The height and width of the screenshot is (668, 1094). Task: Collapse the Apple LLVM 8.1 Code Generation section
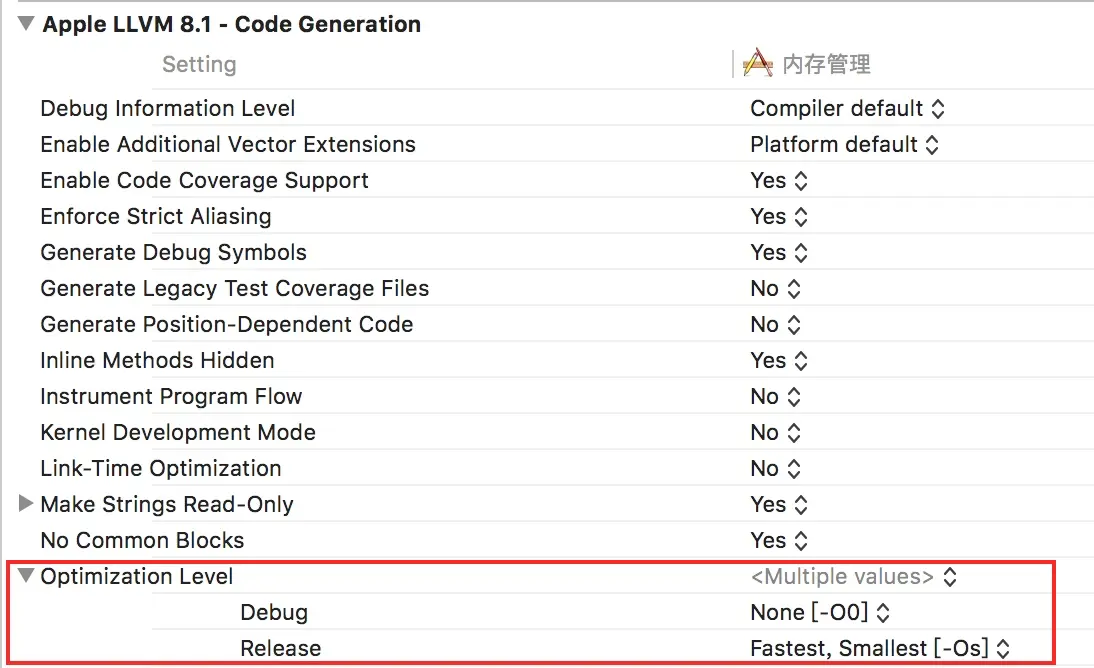[26, 24]
